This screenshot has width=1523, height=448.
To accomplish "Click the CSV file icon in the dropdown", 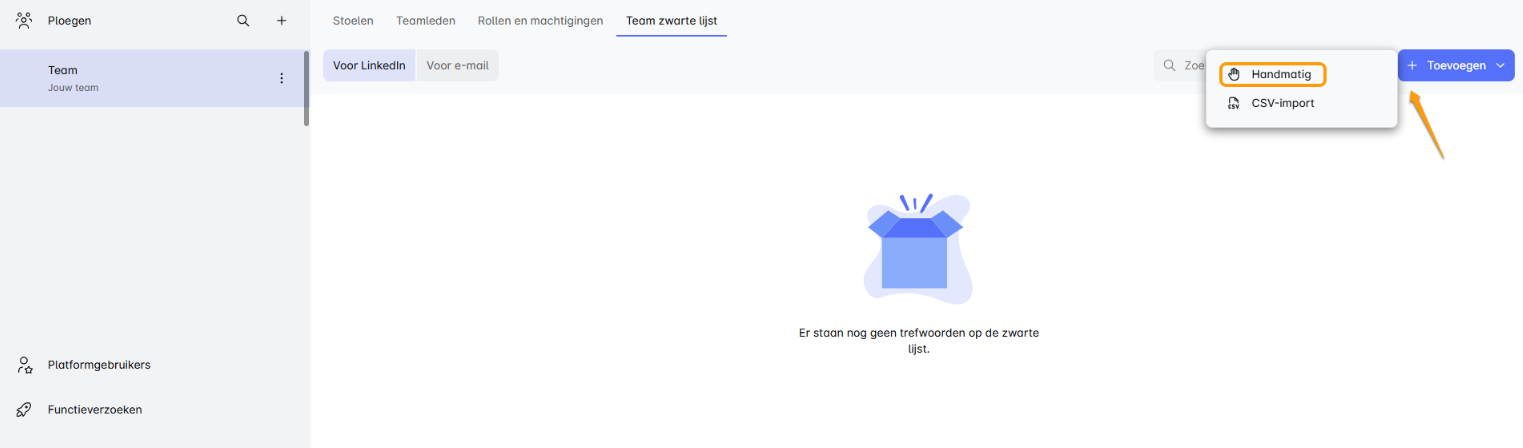I will coord(1234,103).
